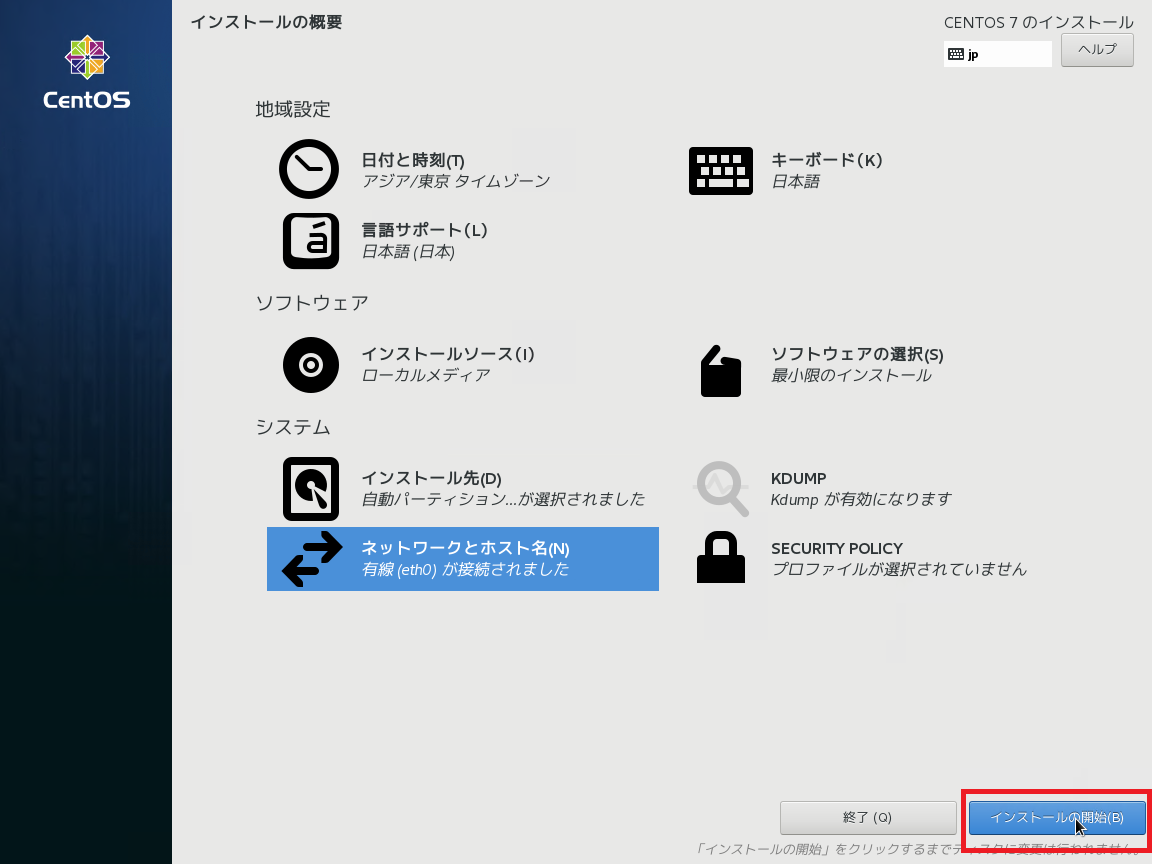
Task: Click the 自動パーティション status text
Action: [x=503, y=500]
